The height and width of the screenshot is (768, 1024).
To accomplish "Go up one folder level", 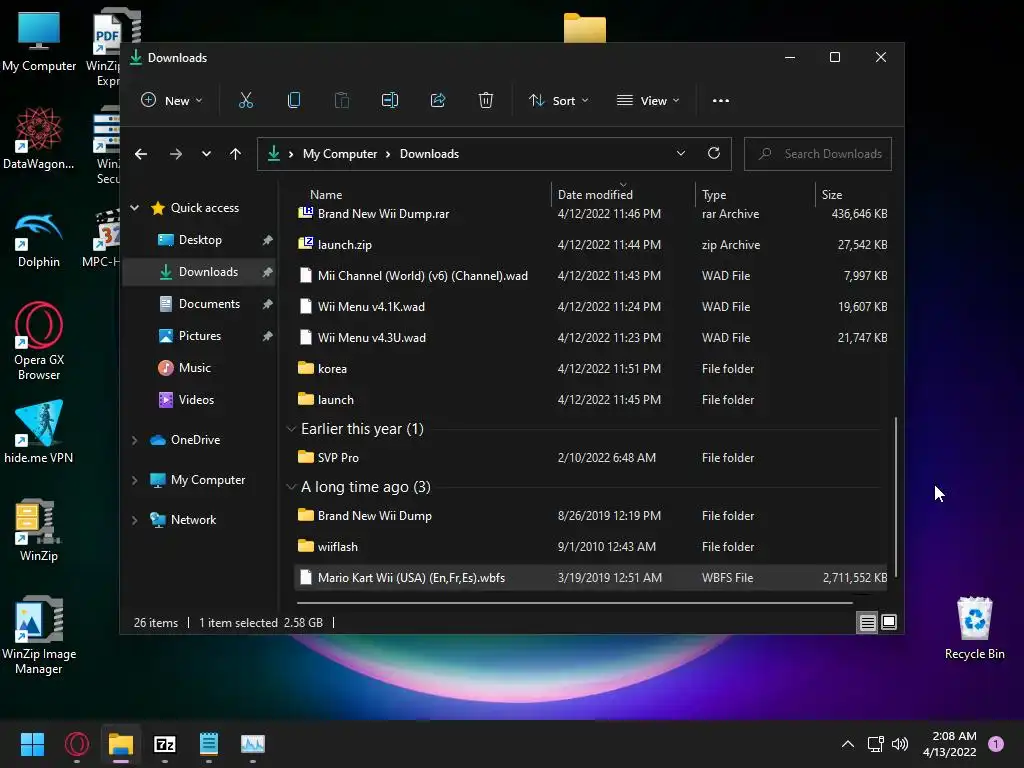I will [x=235, y=154].
